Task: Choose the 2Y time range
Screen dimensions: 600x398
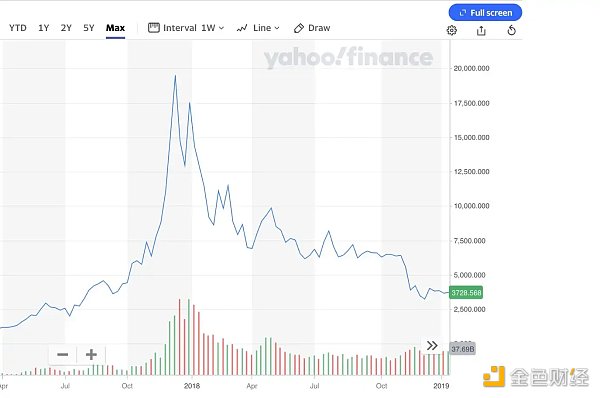Action: (x=66, y=28)
